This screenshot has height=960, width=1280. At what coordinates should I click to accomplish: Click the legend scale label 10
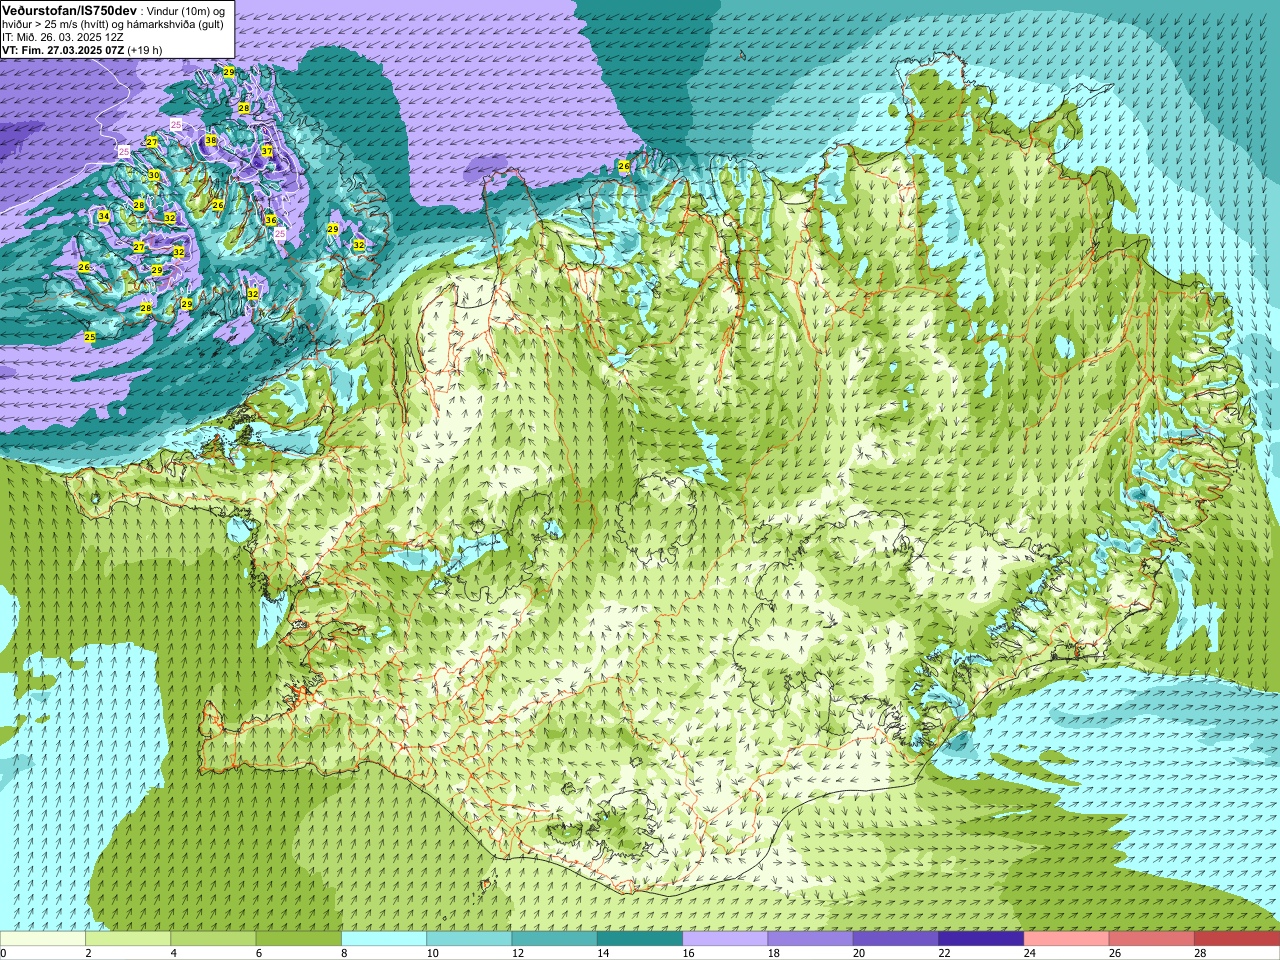432,953
